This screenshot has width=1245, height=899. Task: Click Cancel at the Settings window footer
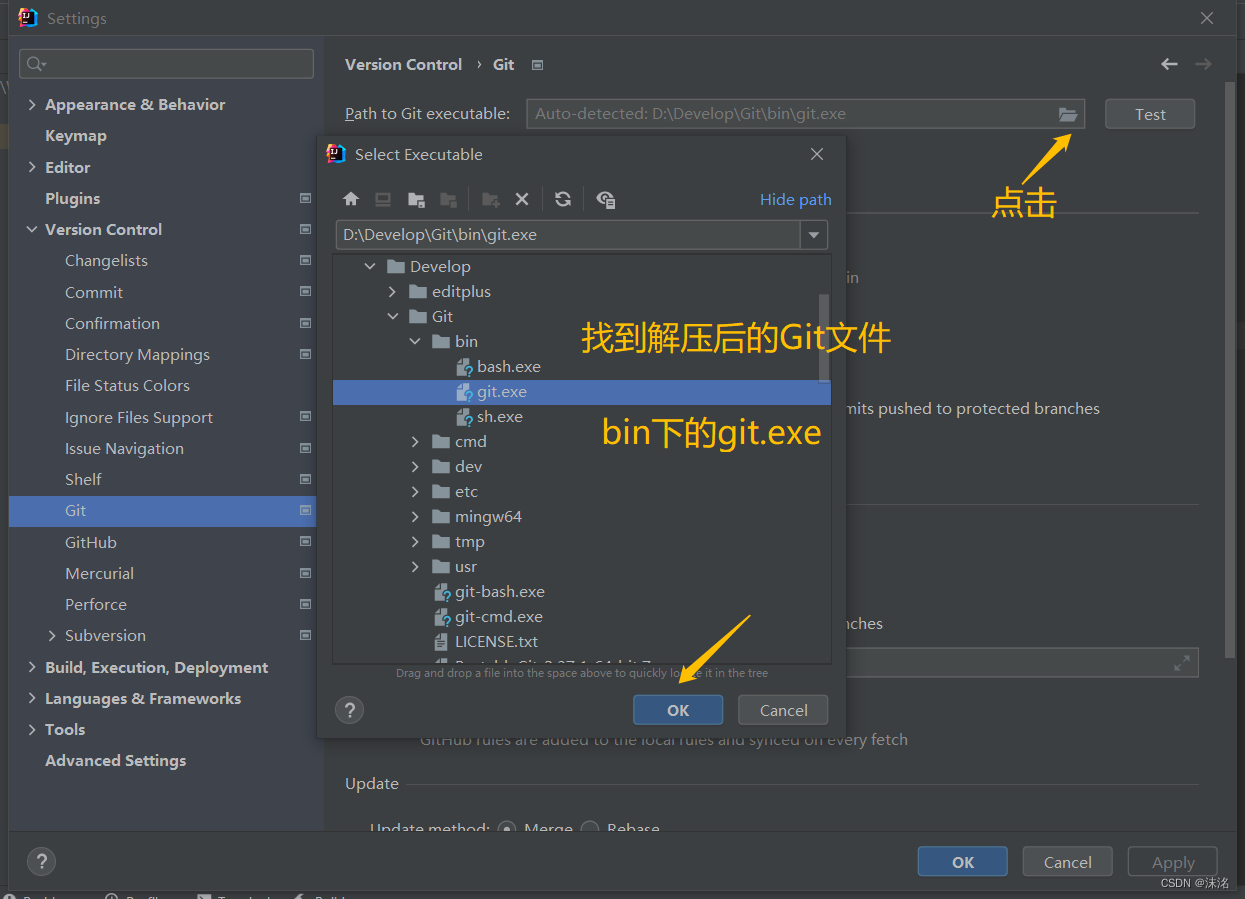1068,862
